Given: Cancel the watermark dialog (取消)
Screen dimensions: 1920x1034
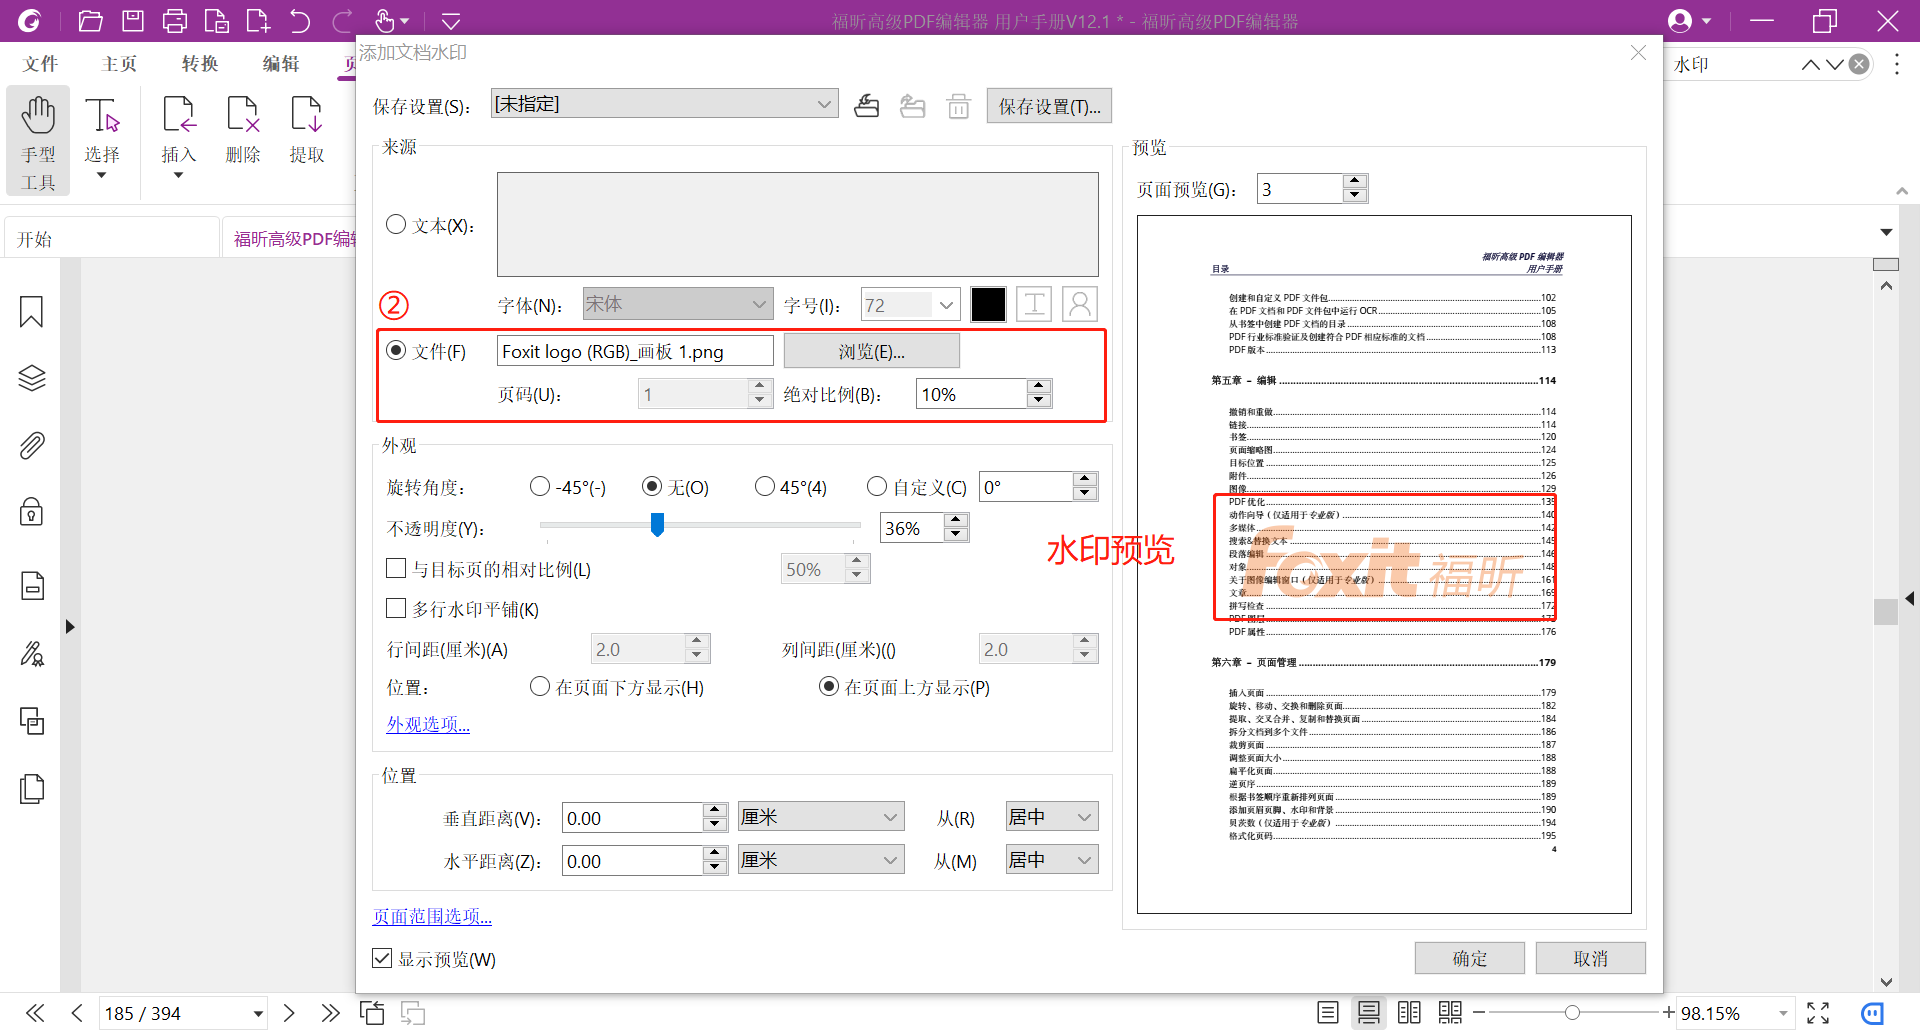Looking at the screenshot, I should (x=1590, y=958).
